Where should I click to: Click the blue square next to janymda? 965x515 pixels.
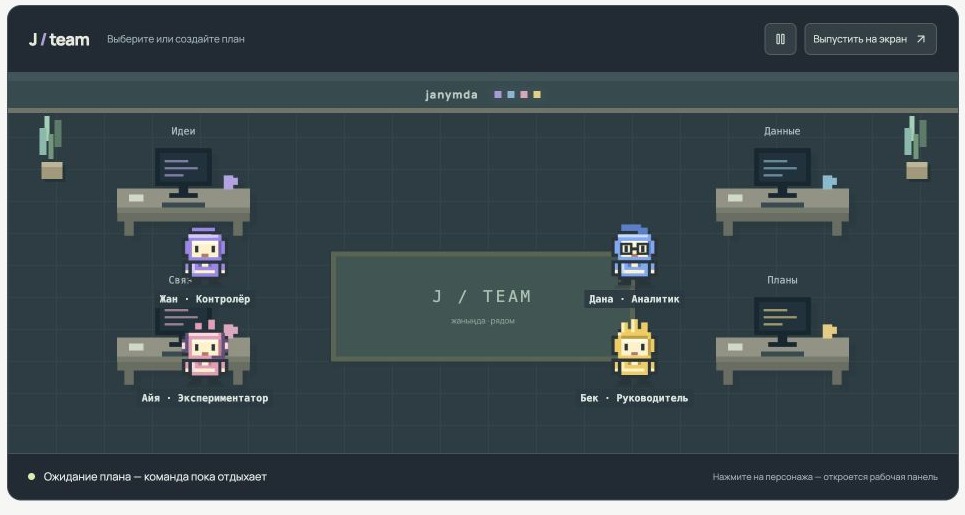tap(511, 95)
